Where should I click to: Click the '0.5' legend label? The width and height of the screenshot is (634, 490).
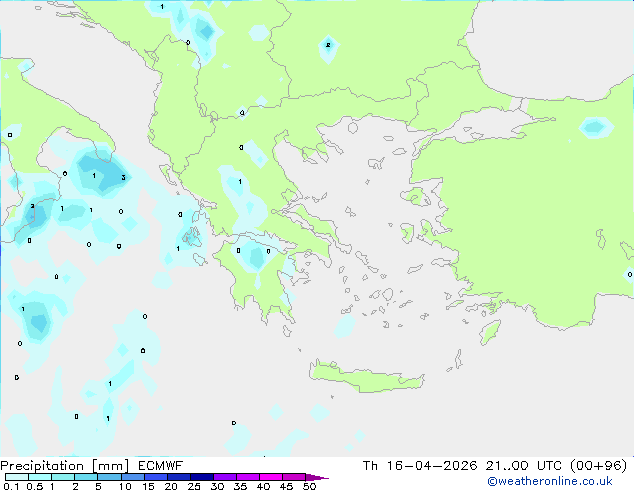tap(35, 486)
